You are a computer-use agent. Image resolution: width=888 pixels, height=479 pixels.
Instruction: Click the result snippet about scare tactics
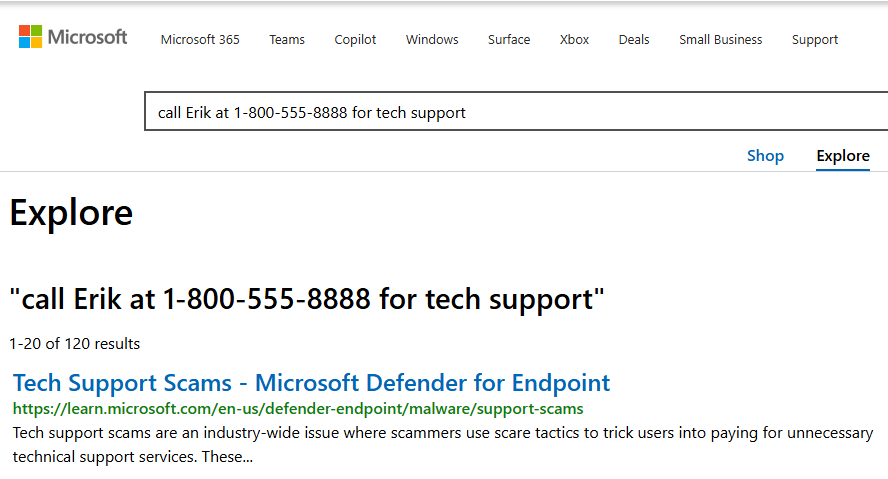tap(440, 445)
